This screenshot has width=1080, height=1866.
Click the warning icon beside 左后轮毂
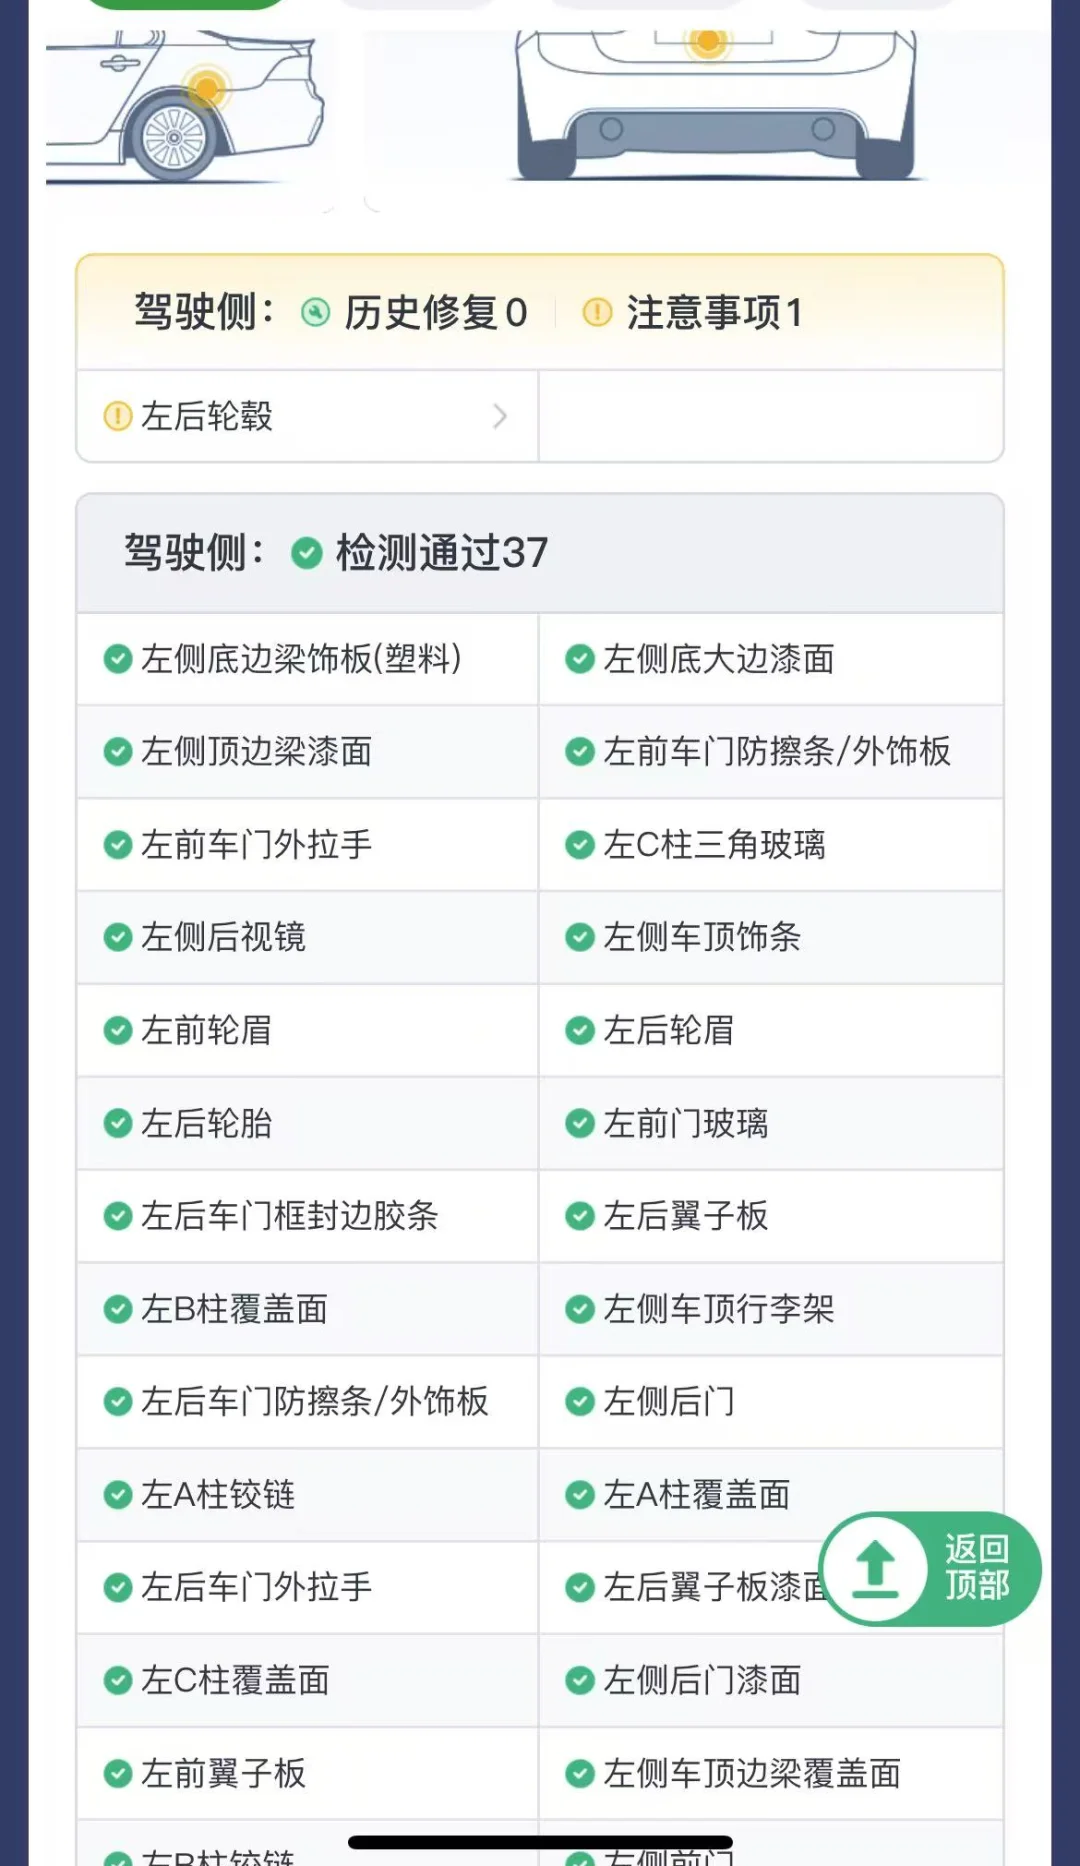tap(118, 416)
